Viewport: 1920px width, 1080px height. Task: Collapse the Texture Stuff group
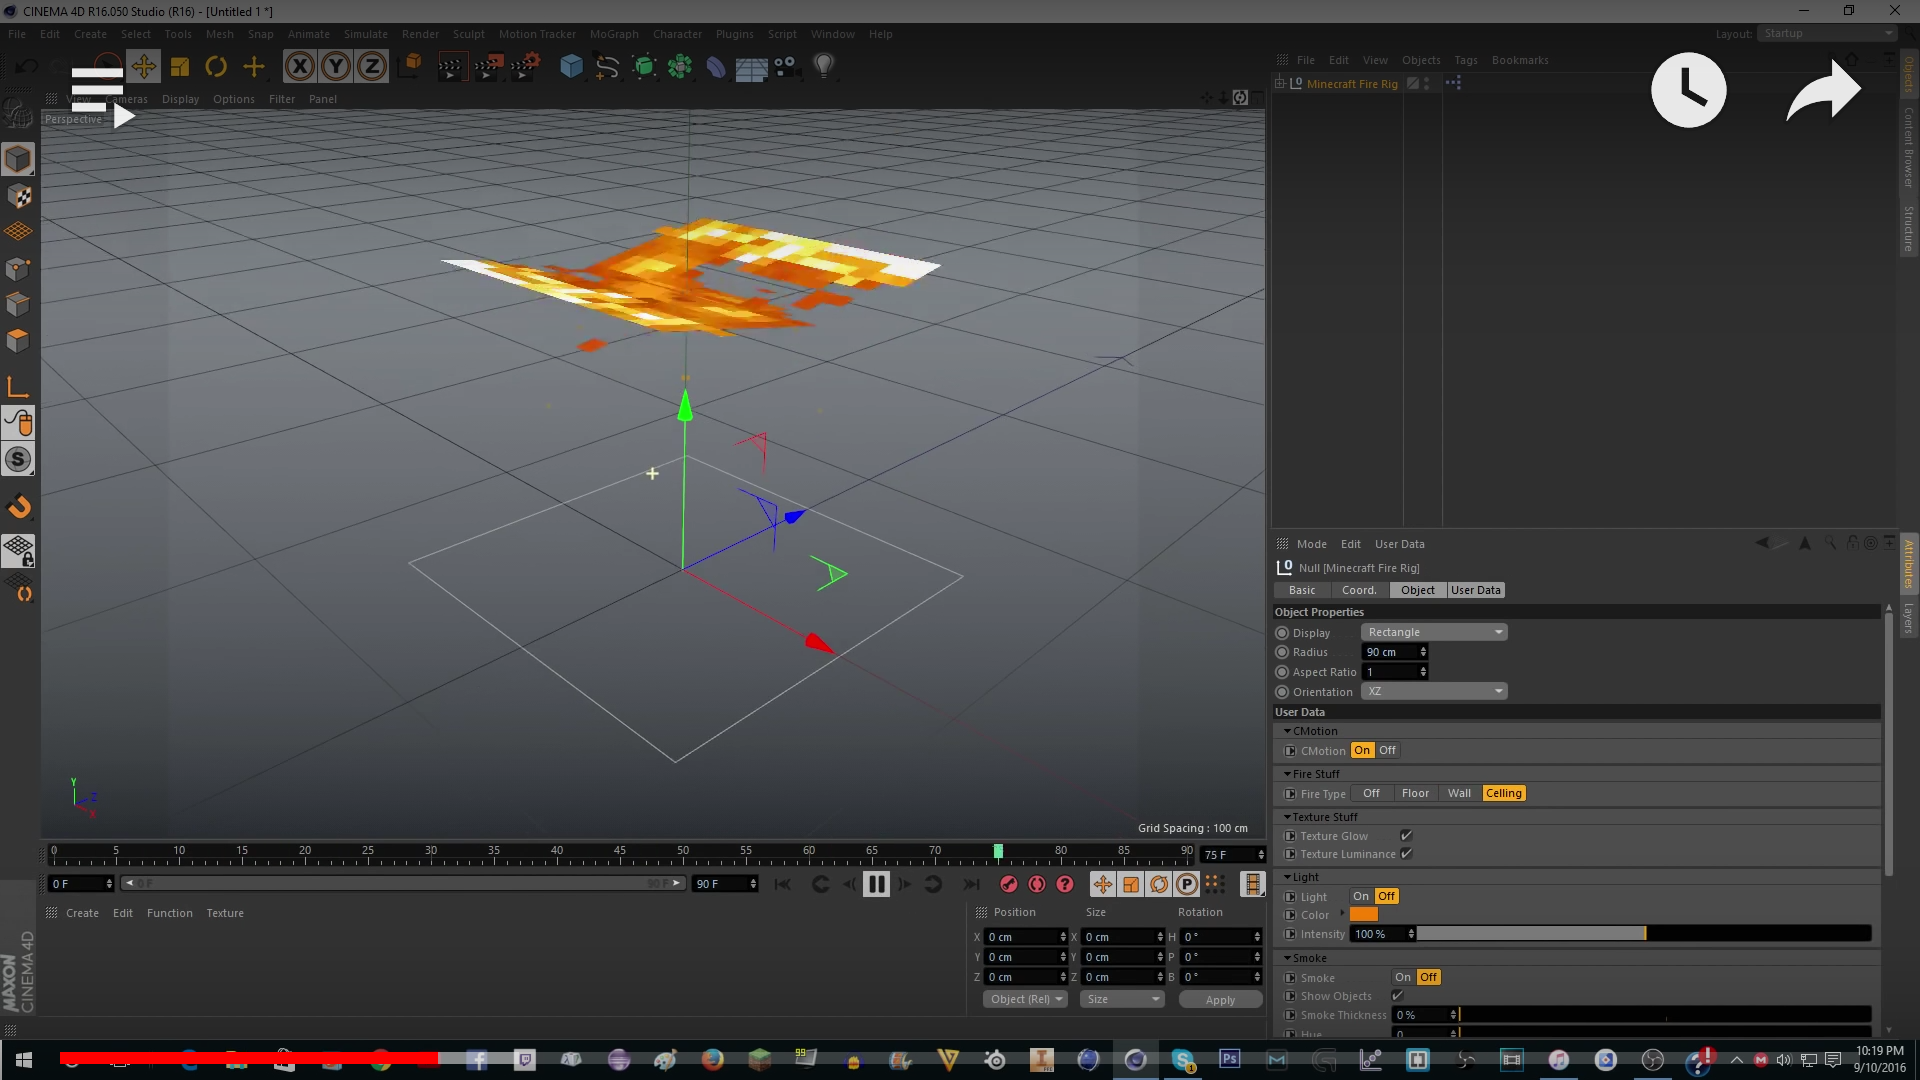point(1287,817)
